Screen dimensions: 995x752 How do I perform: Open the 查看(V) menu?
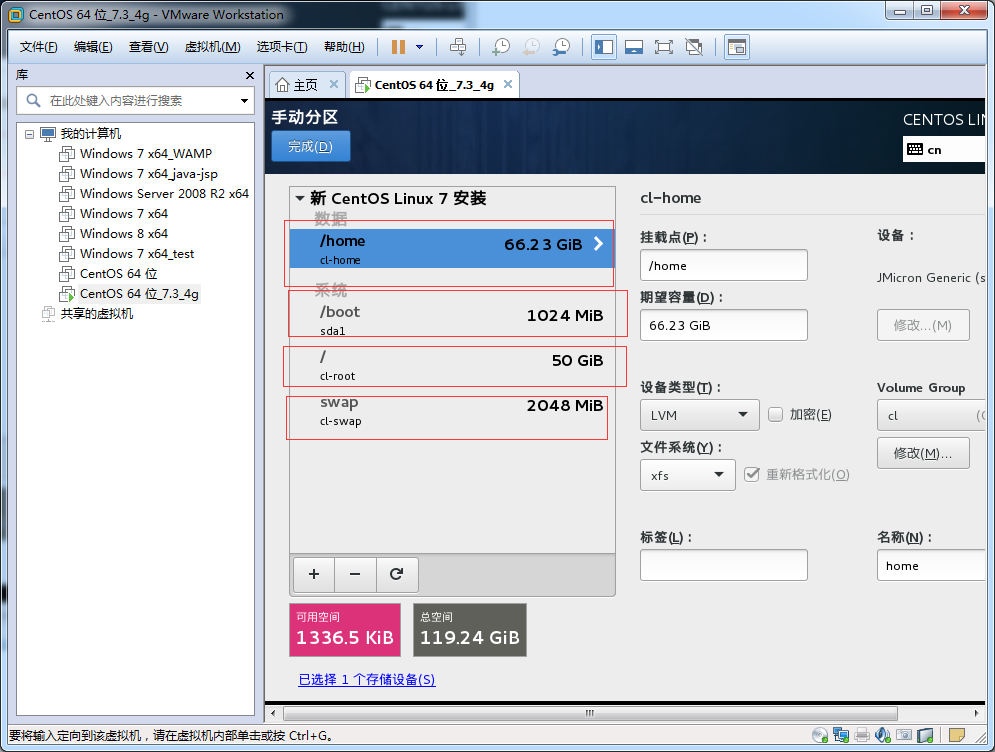pos(148,47)
